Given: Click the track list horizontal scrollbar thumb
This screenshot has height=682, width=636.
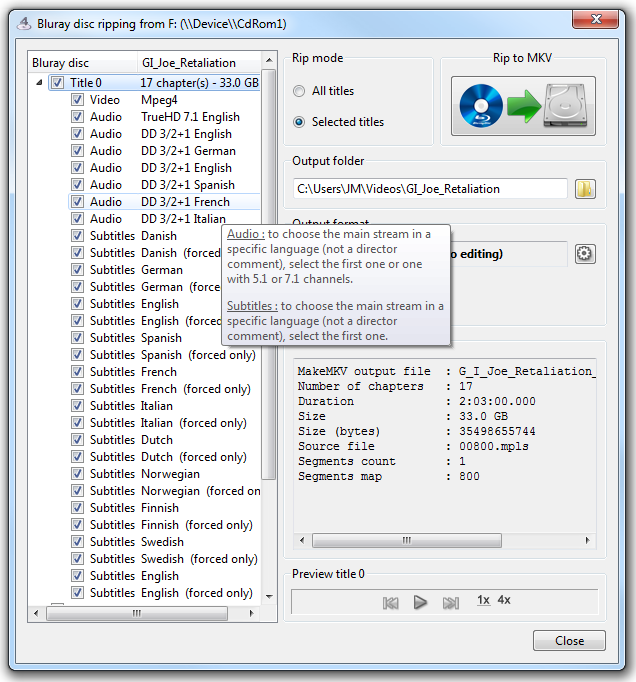Looking at the screenshot, I should tap(137, 613).
